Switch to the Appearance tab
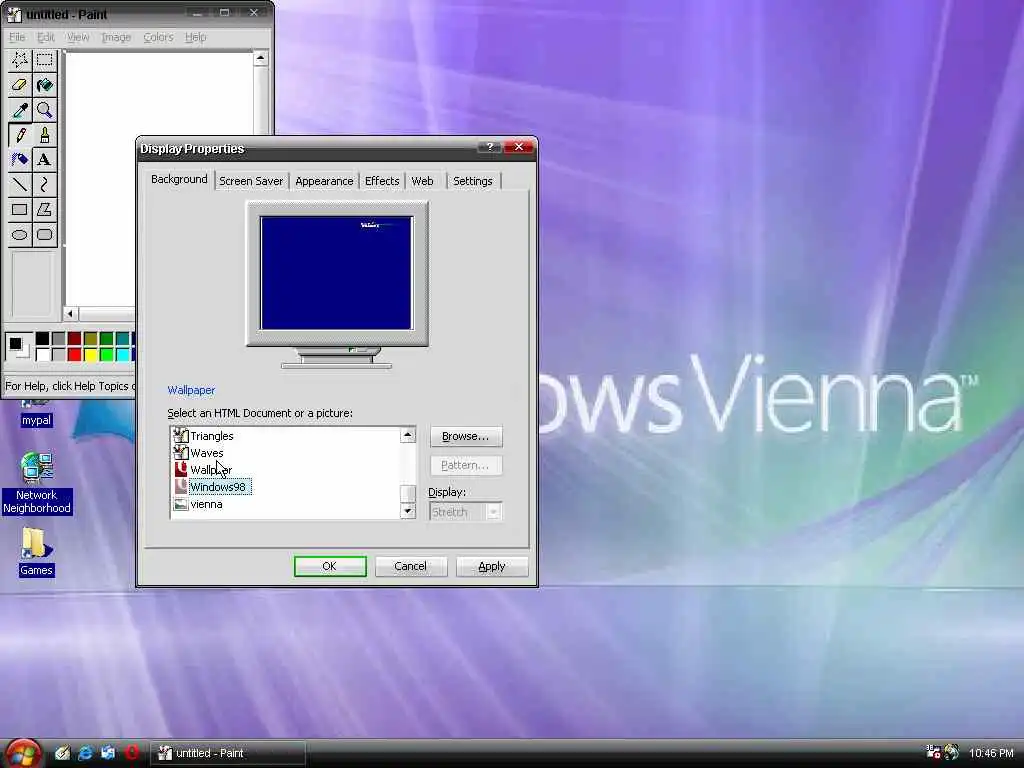 point(324,181)
